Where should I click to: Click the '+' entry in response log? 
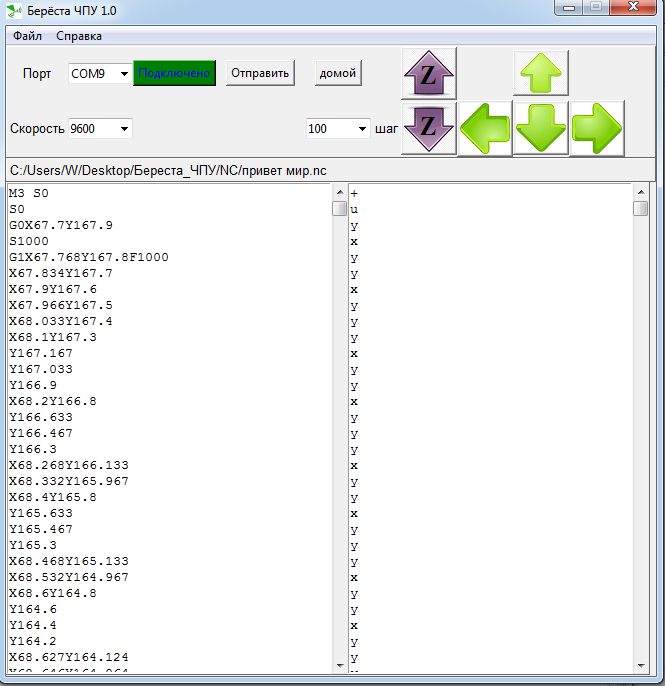coord(354,193)
